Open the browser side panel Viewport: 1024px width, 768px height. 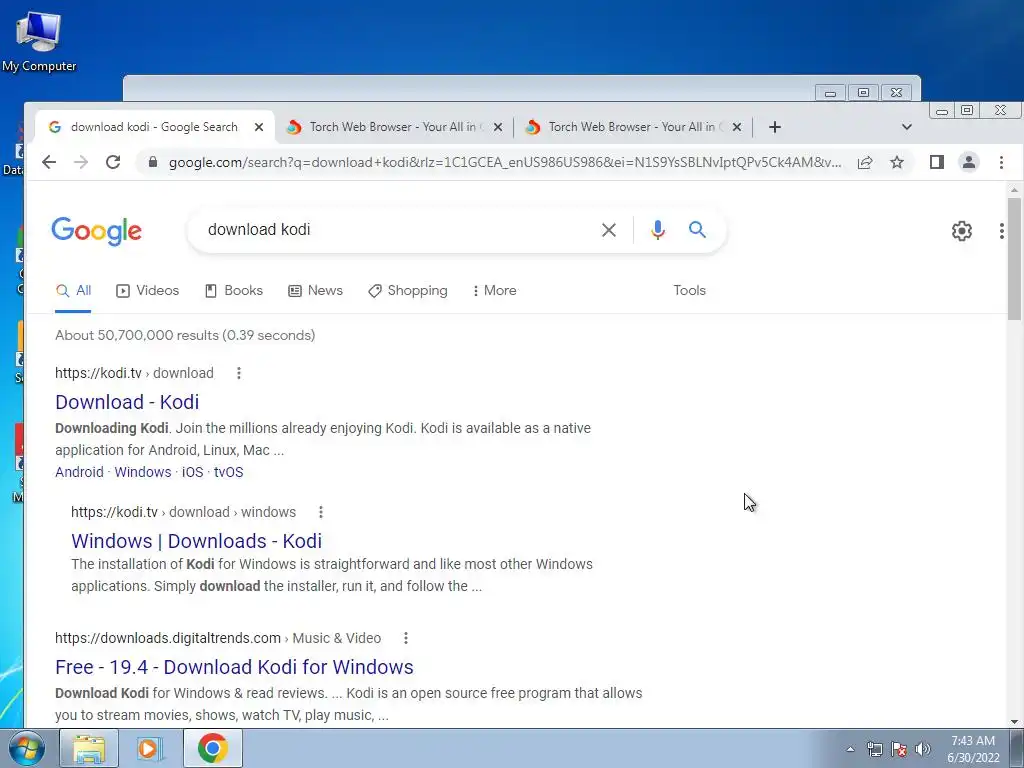coord(936,162)
